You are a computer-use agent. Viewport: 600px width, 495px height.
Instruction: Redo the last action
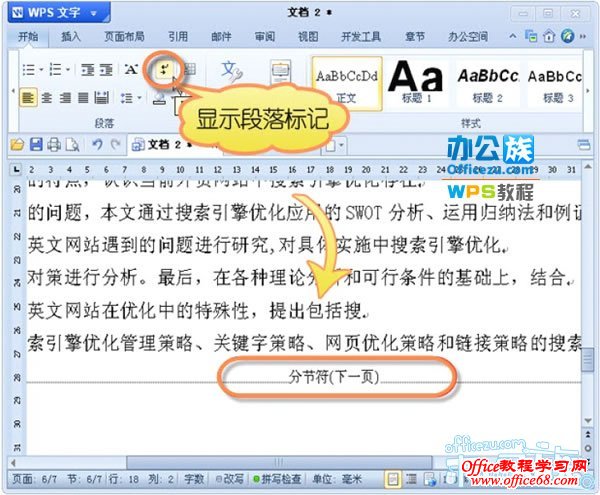(115, 145)
